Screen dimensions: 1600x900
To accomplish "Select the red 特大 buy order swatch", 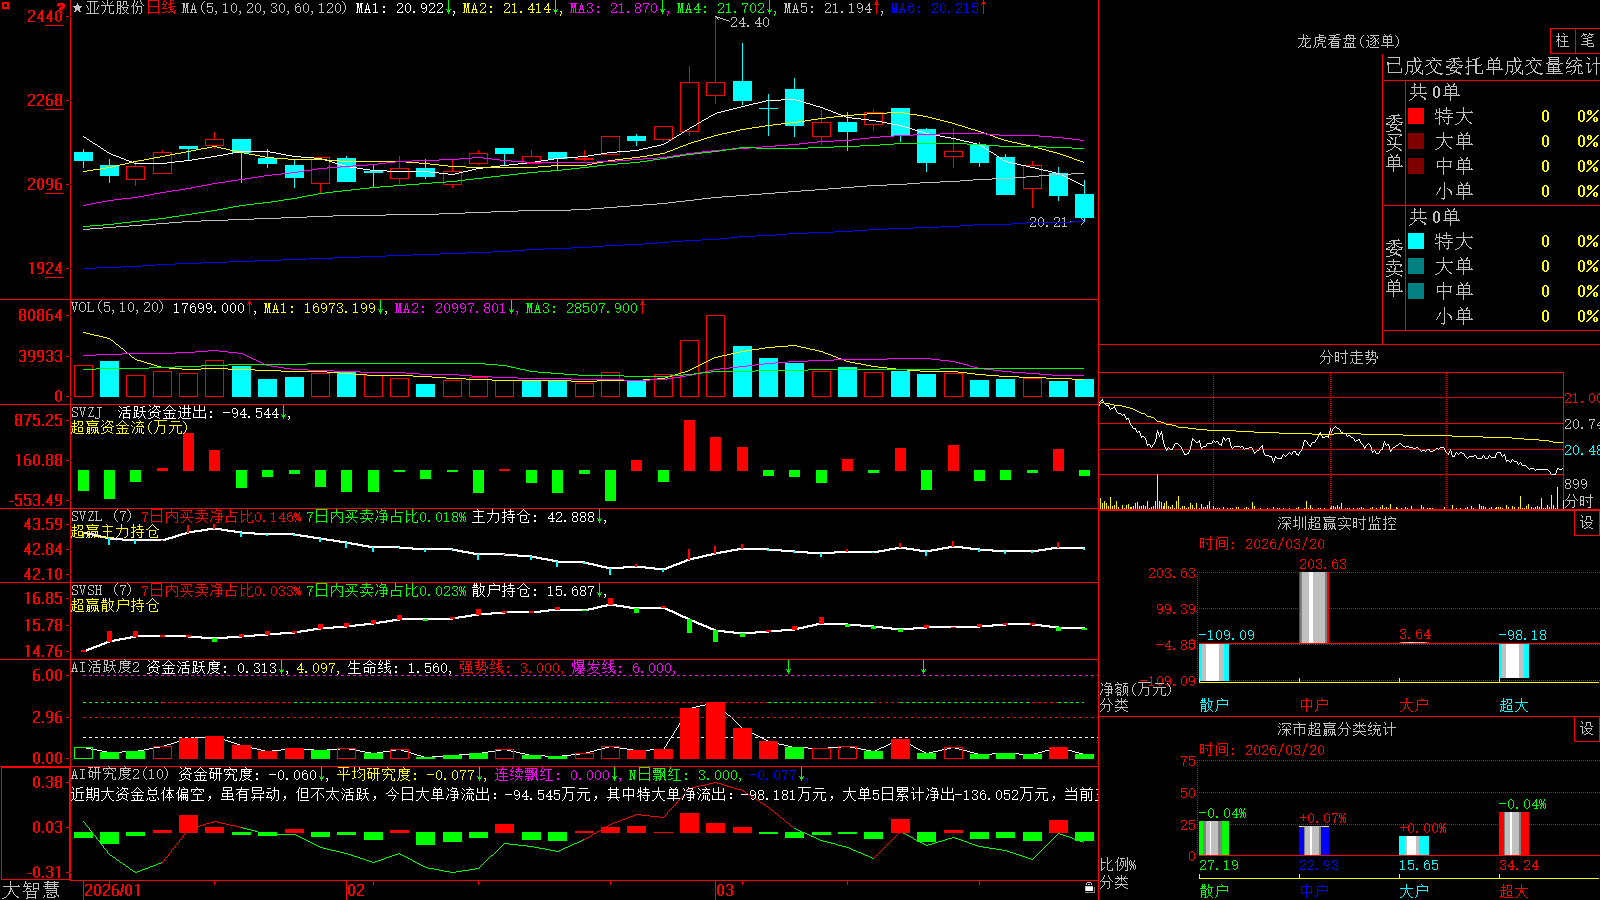I will click(1416, 116).
